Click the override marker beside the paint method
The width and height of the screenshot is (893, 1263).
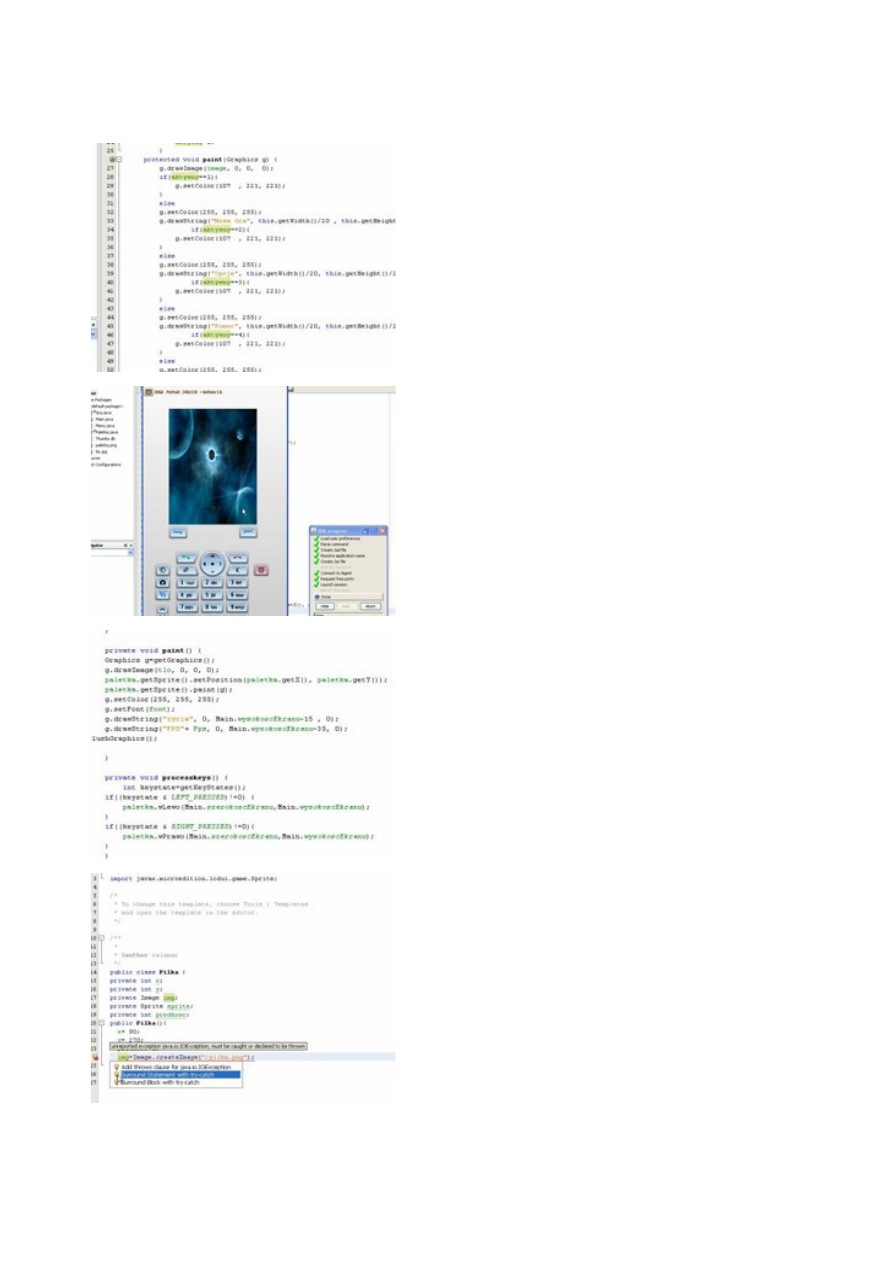(115, 160)
